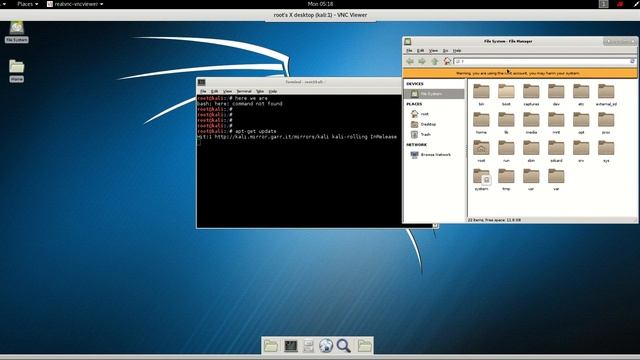Open File menu in File Manager
The width and height of the screenshot is (640, 360).
click(x=409, y=51)
